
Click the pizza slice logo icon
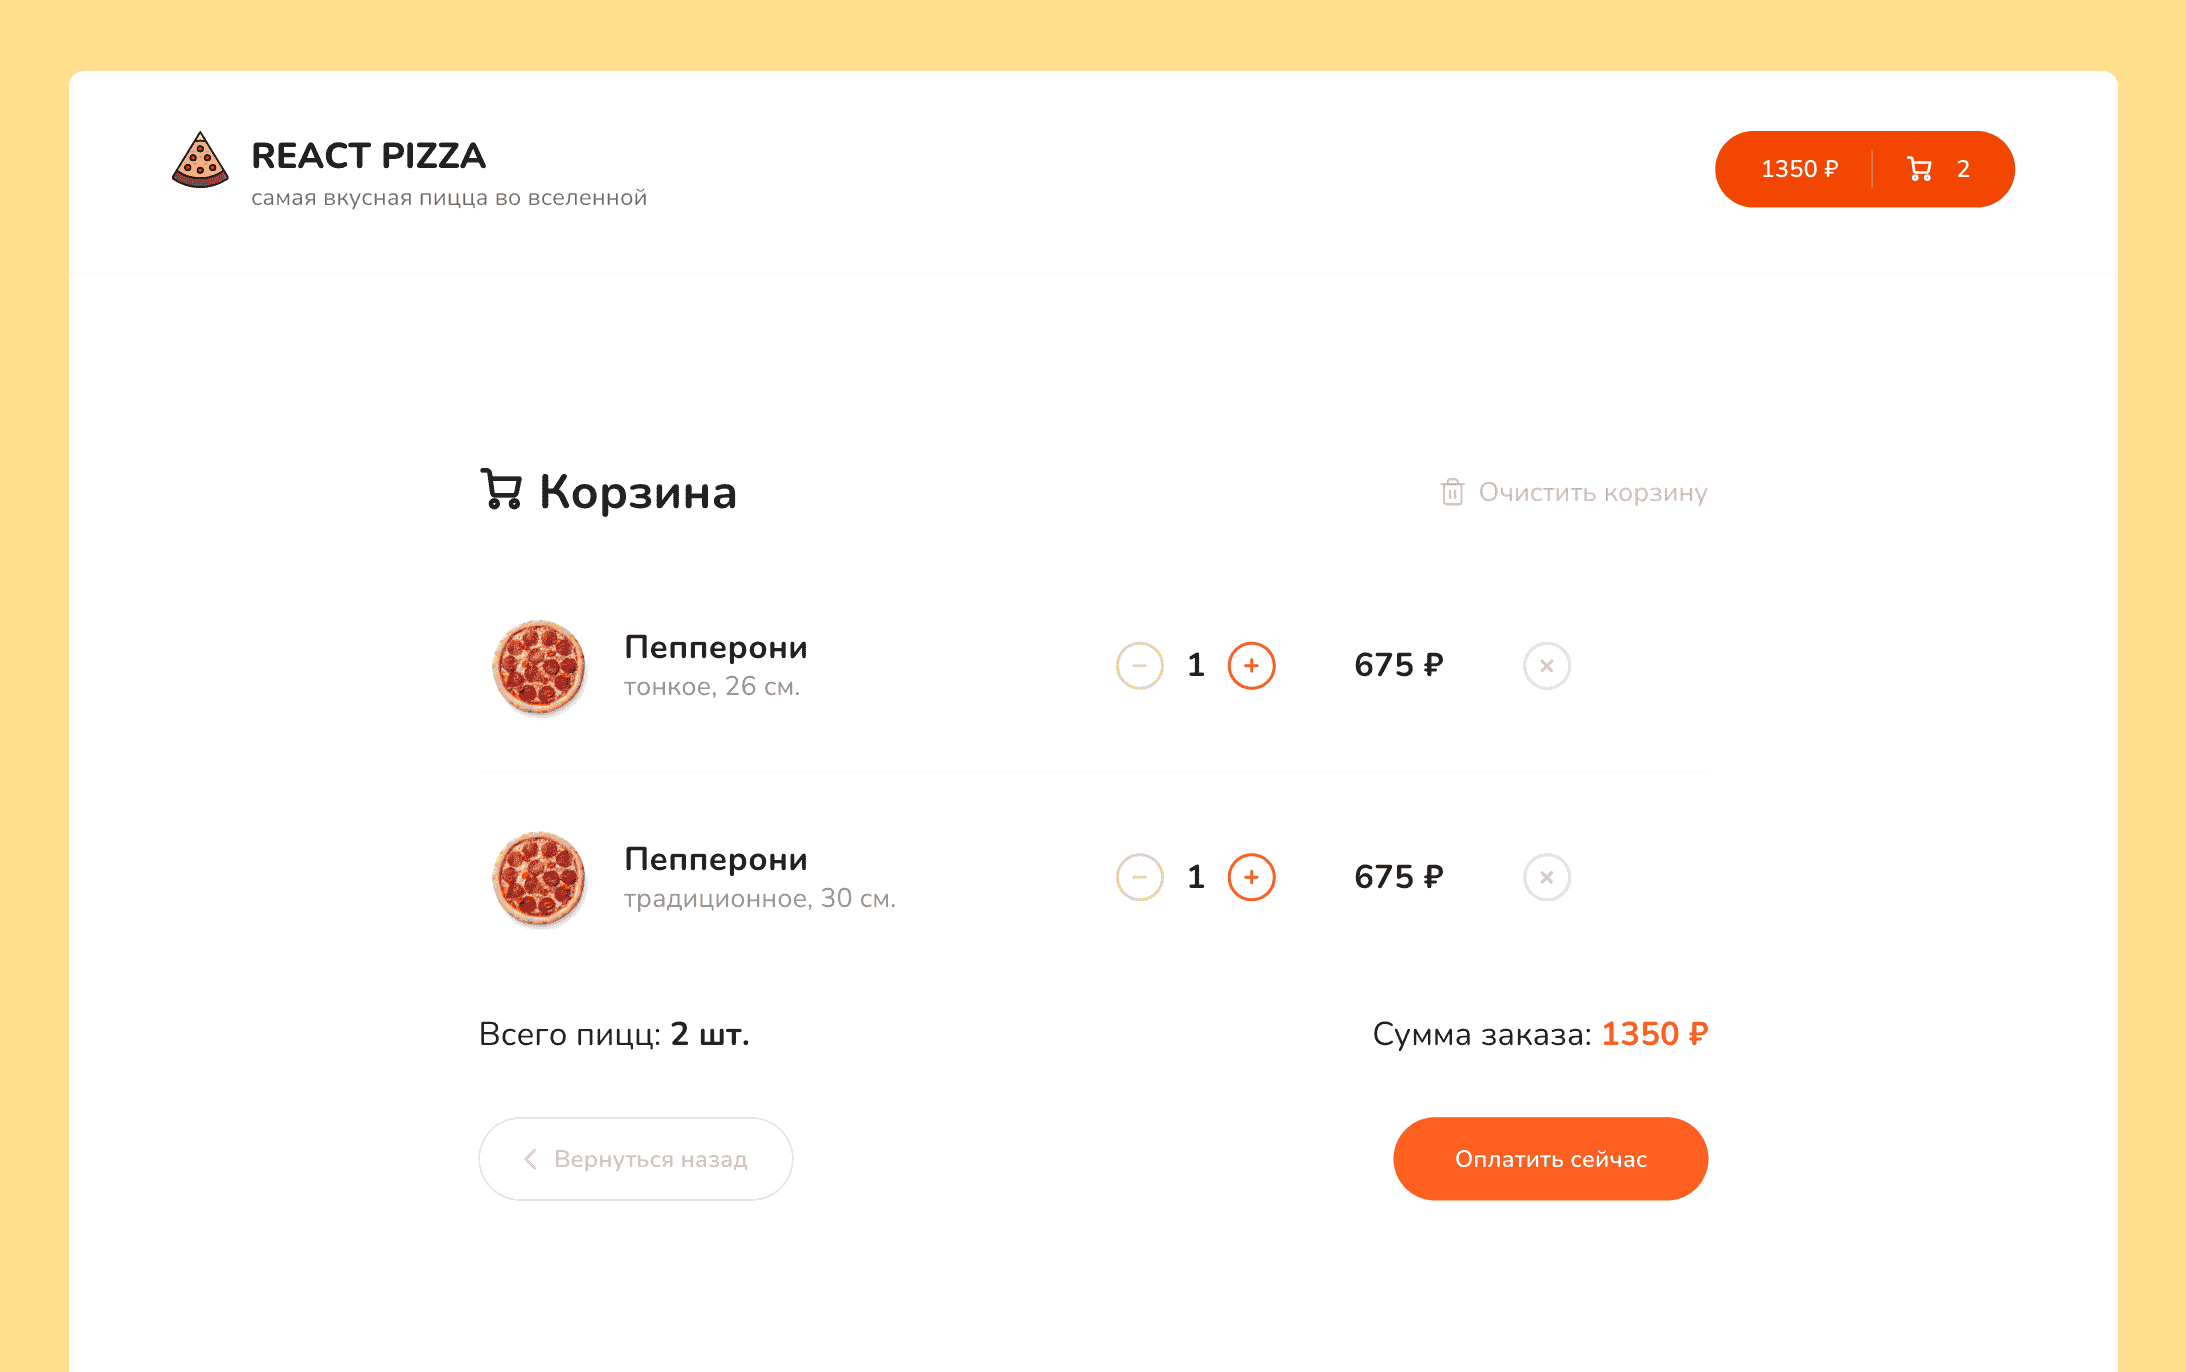200,160
